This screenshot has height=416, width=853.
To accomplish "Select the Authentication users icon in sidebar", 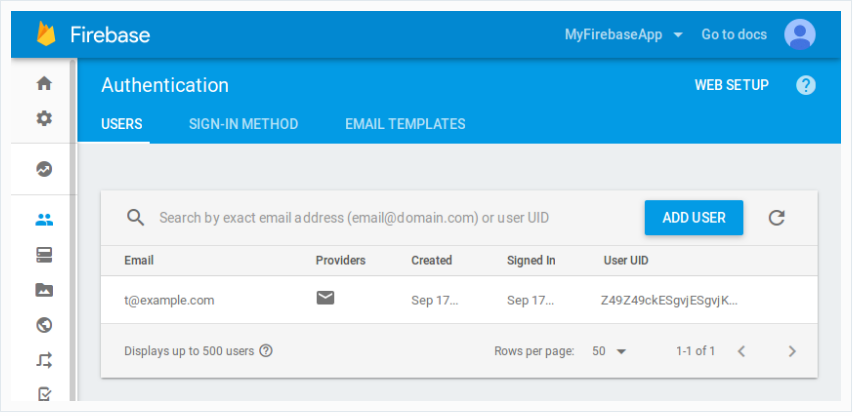I will point(44,221).
